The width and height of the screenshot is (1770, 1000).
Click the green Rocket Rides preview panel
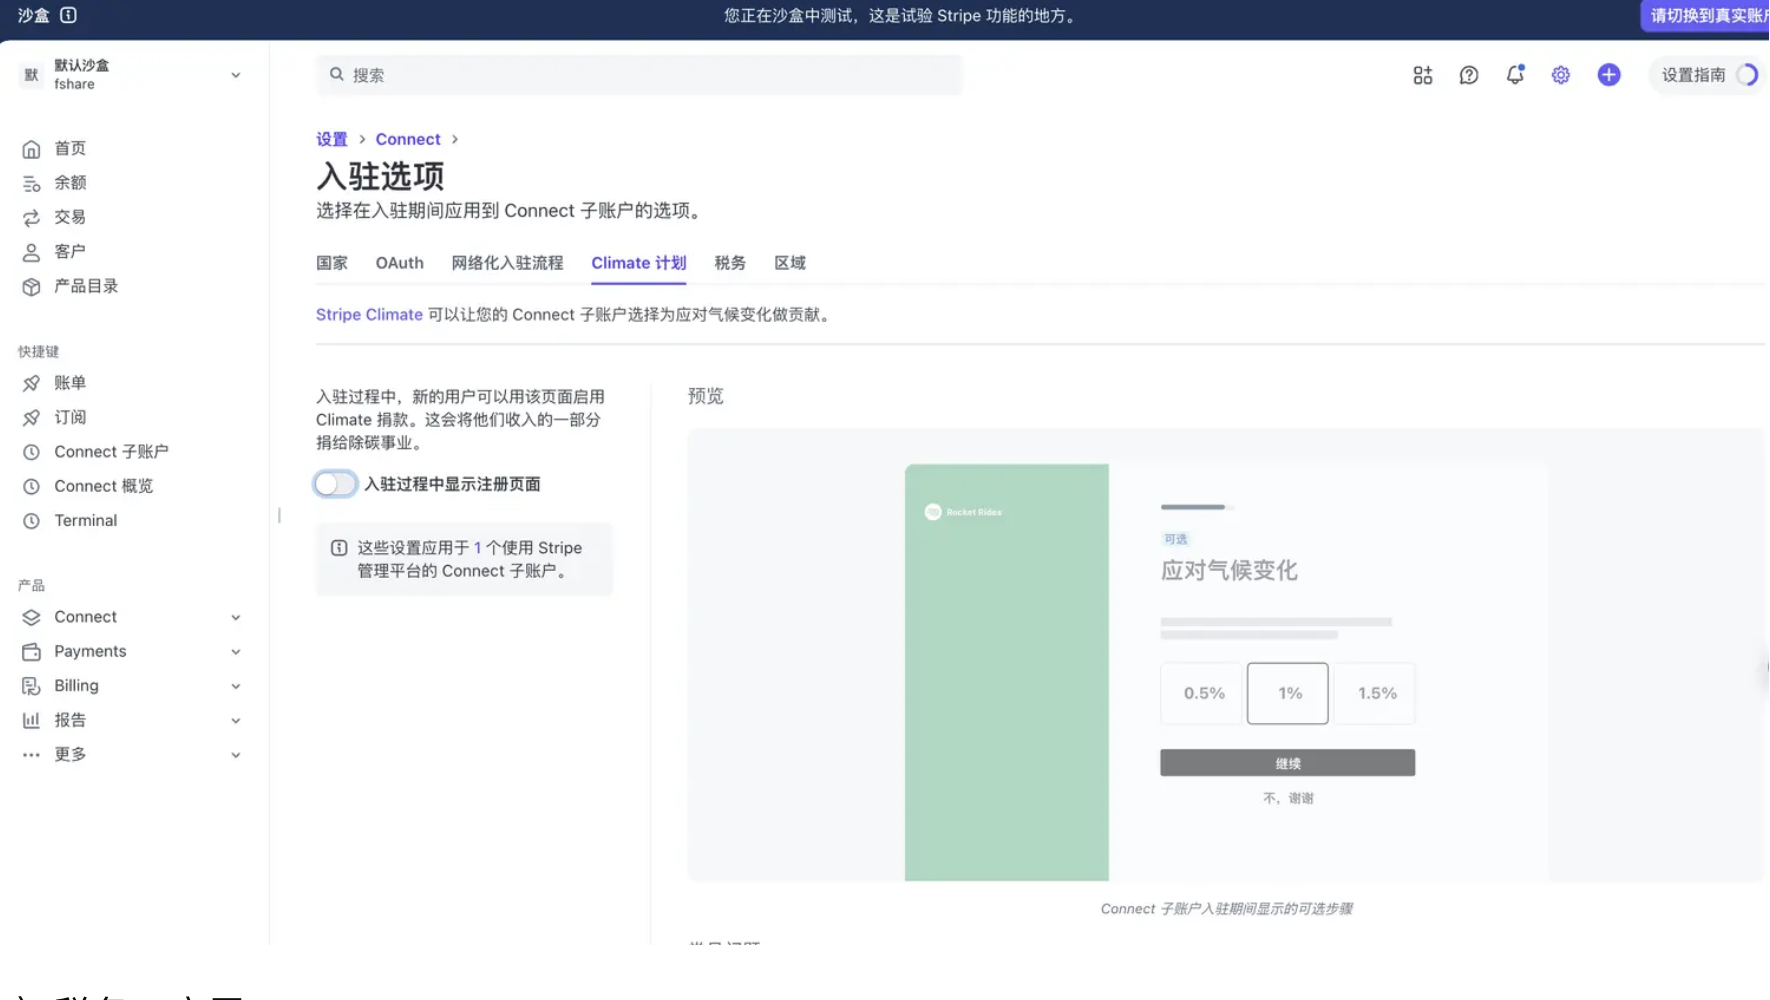tap(1007, 672)
